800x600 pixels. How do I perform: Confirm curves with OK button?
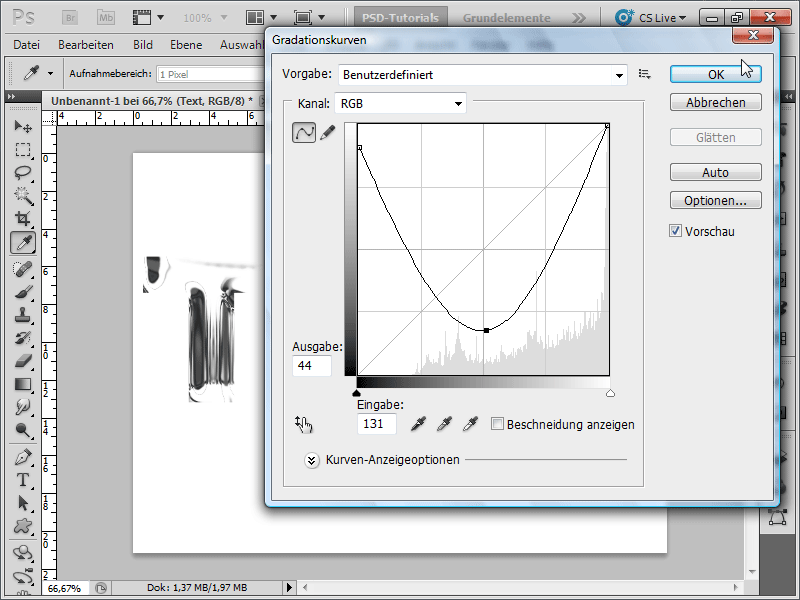coord(716,74)
